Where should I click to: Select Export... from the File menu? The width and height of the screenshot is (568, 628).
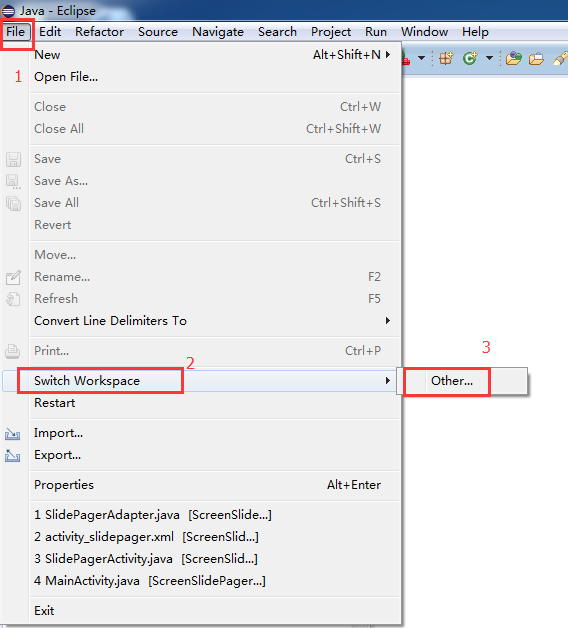(x=215, y=455)
